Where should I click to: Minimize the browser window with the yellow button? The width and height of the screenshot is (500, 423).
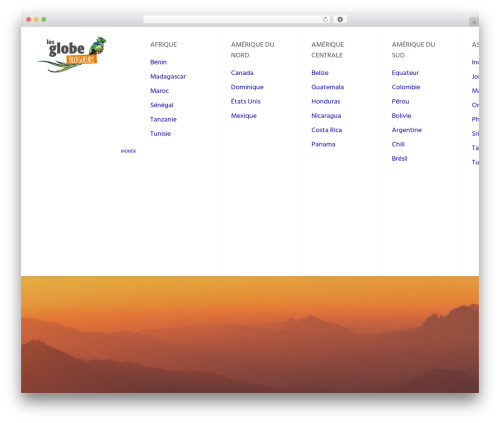tap(36, 20)
